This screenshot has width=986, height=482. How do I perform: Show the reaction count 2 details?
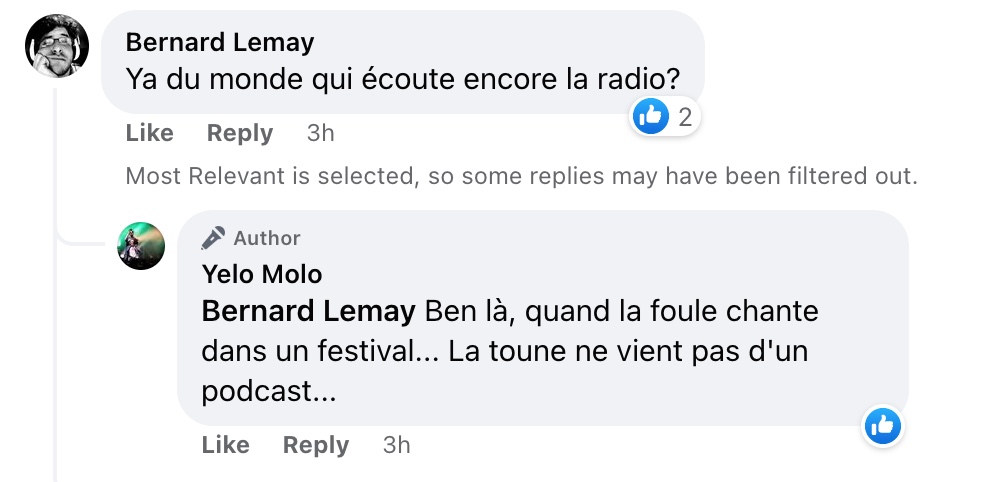pos(685,118)
